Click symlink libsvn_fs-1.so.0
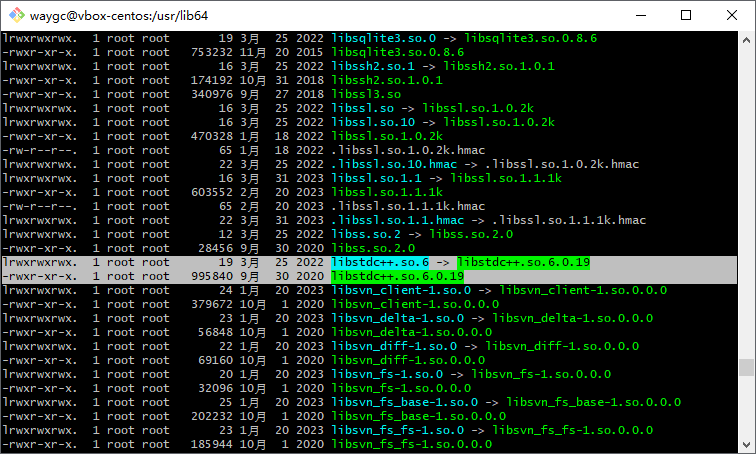 coord(387,374)
